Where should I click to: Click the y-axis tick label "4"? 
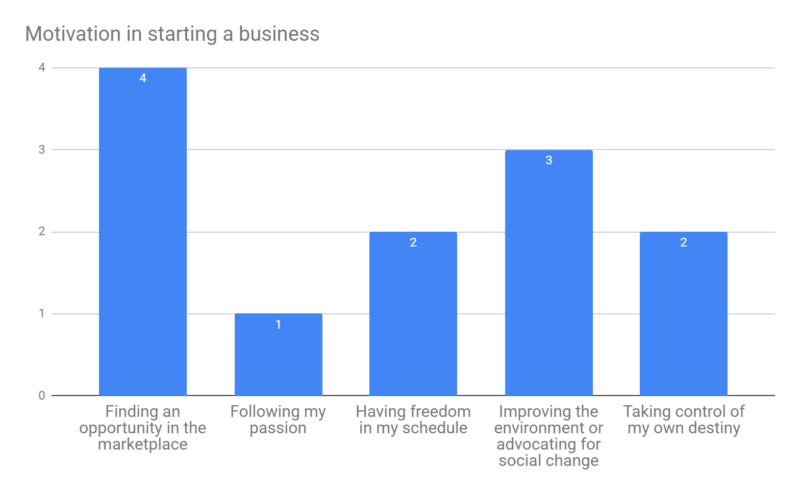(x=42, y=68)
